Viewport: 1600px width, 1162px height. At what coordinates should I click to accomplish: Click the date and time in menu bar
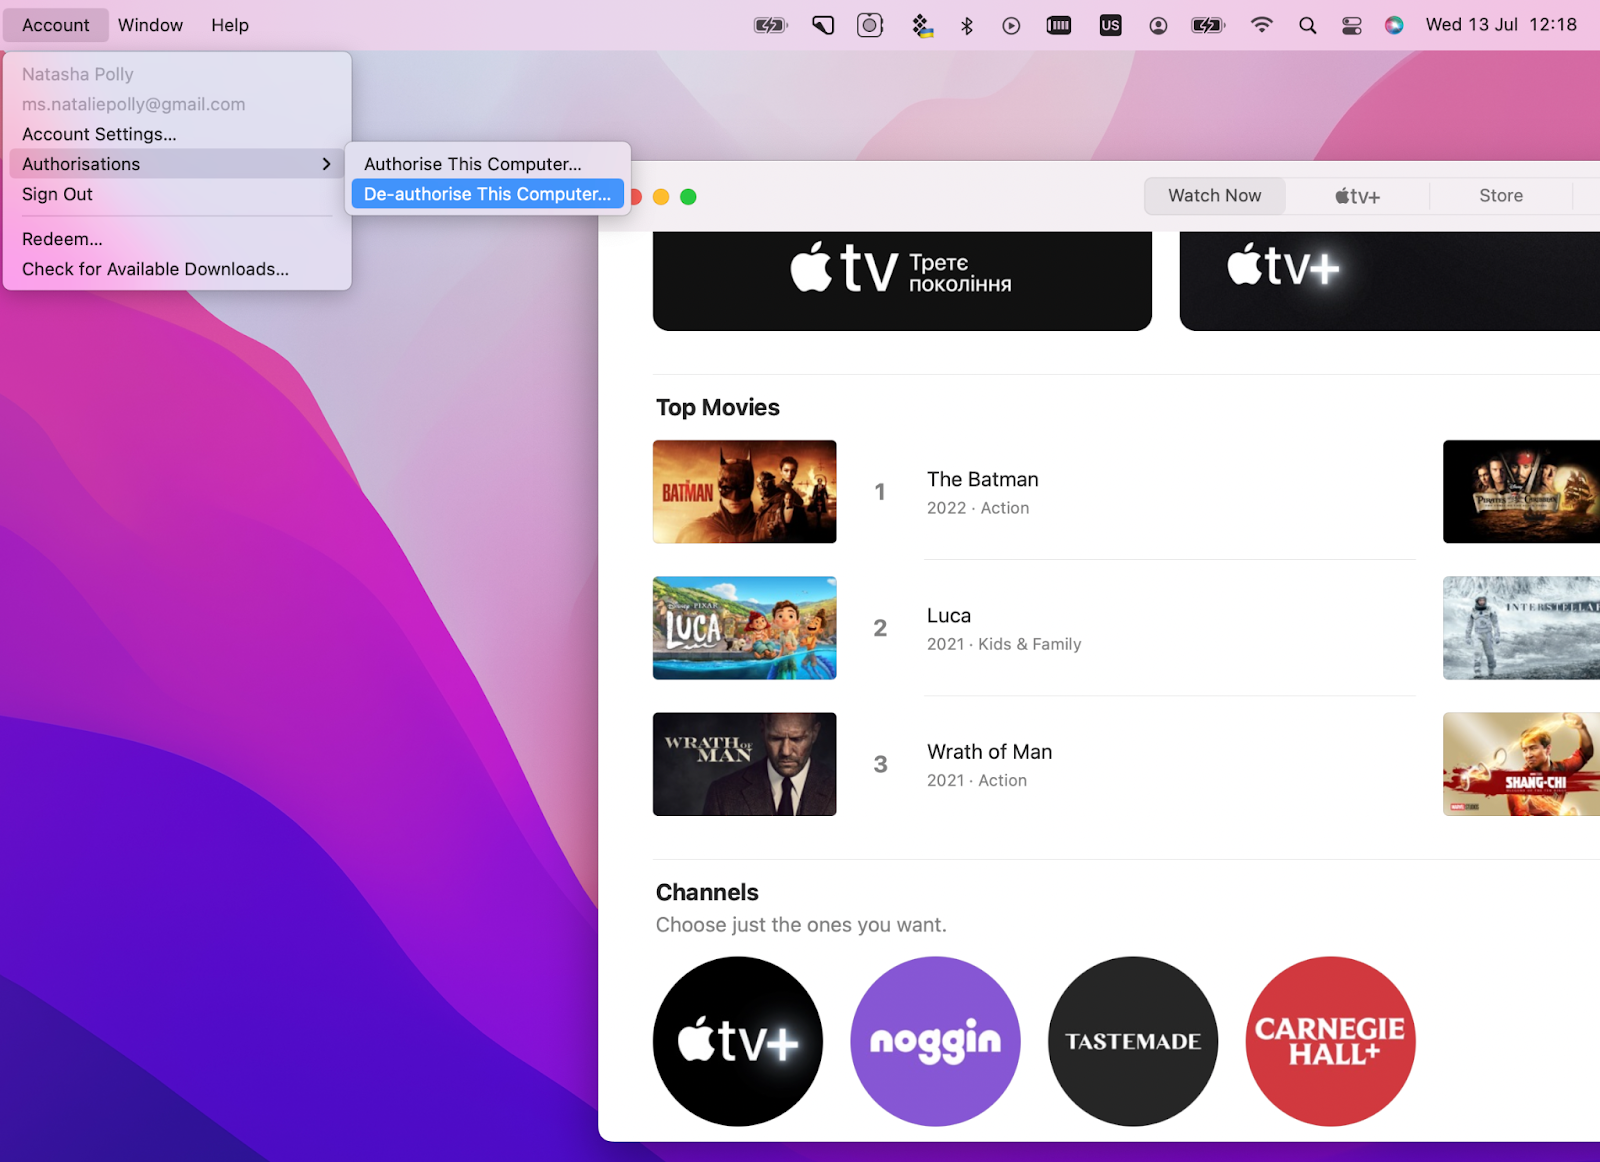[x=1501, y=25]
